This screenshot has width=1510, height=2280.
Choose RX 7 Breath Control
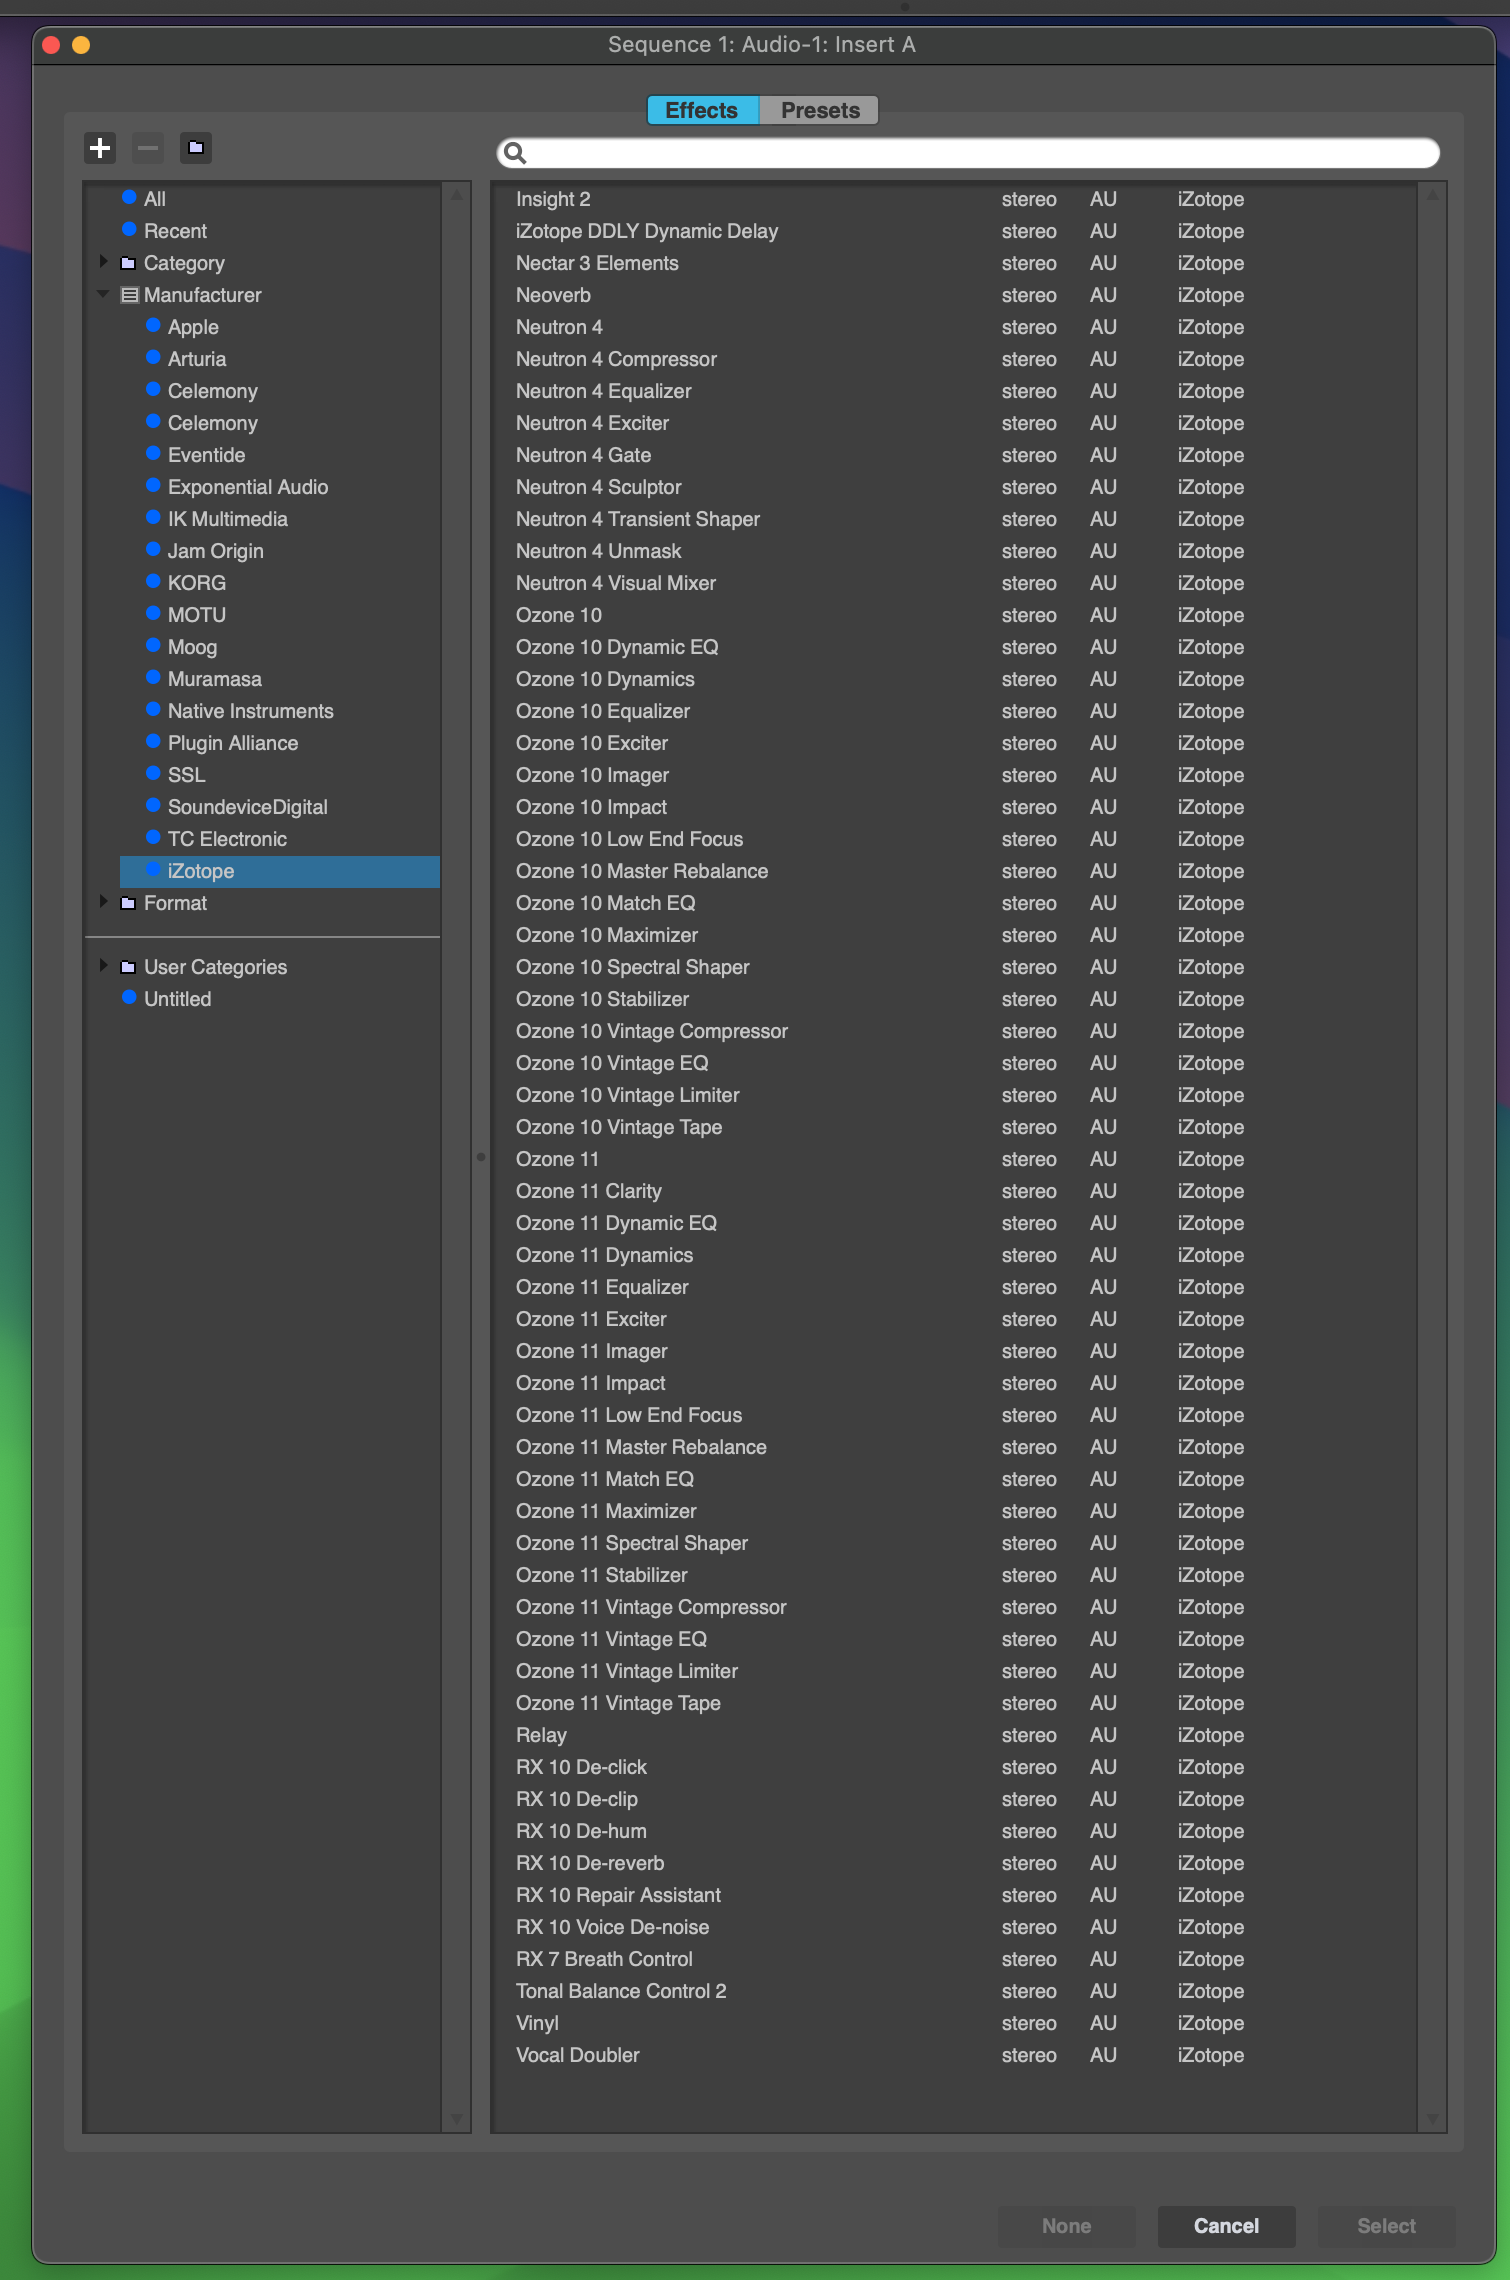(604, 1959)
